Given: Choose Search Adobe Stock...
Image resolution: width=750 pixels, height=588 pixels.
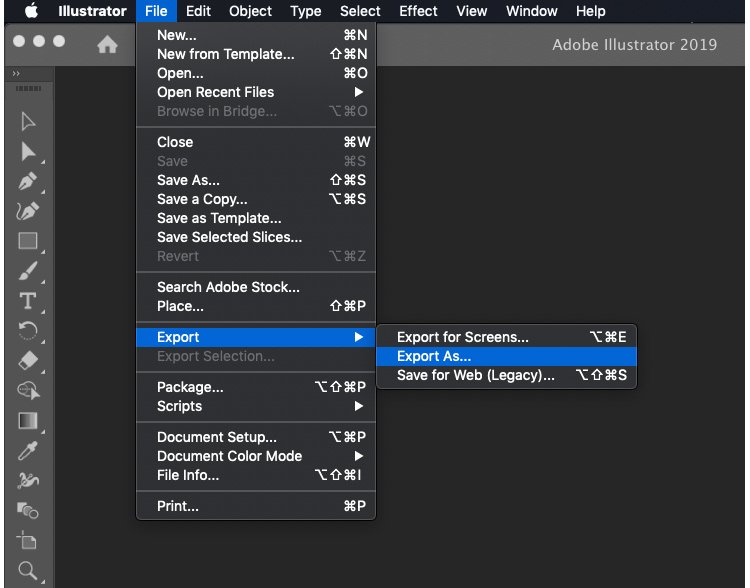Looking at the screenshot, I should click(x=256, y=287).
